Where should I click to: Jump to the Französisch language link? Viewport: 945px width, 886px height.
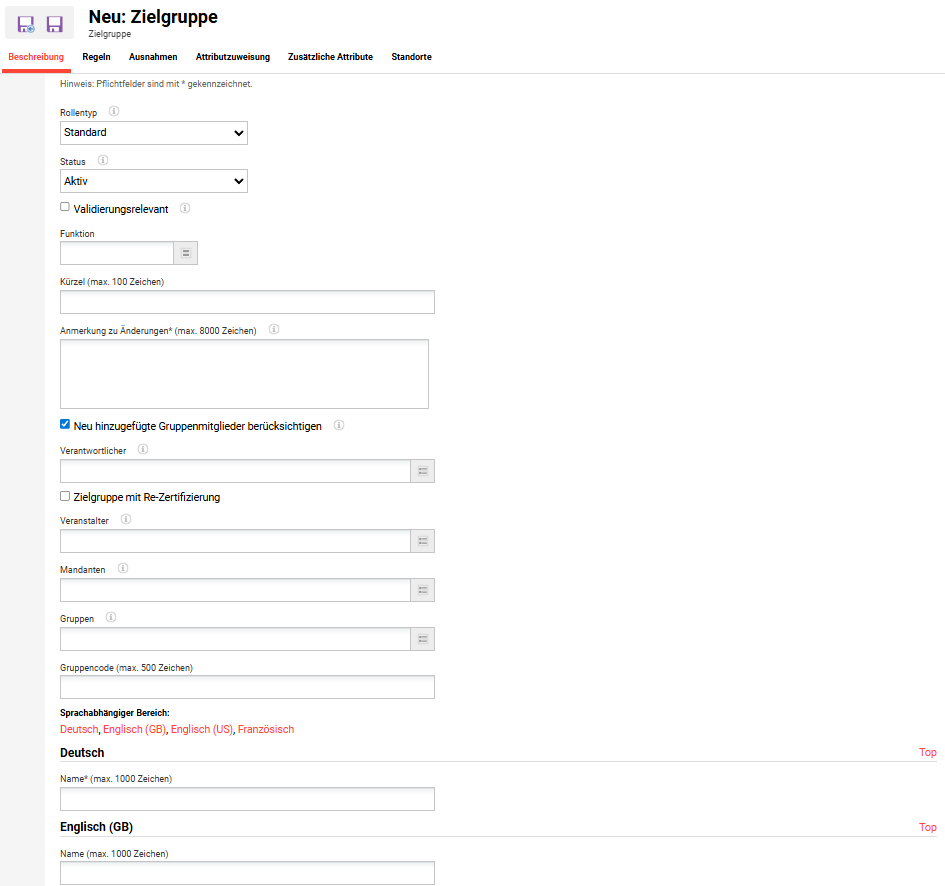(266, 730)
